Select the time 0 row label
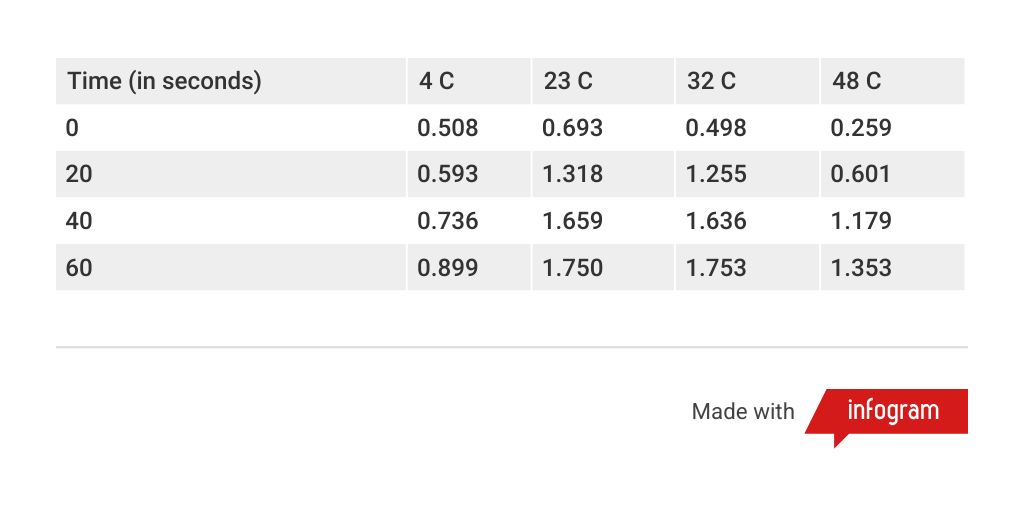The height and width of the screenshot is (512, 1024). click(72, 128)
